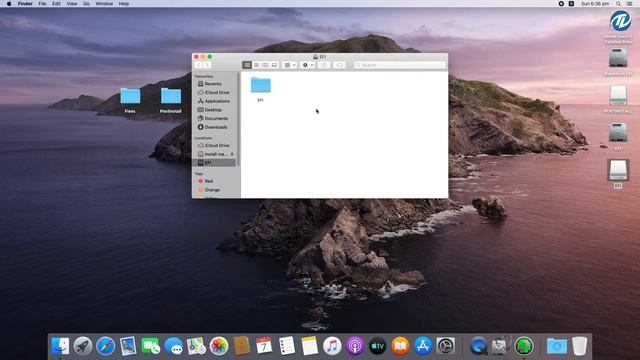Open Documents in Finder sidebar
The height and width of the screenshot is (360, 640).
pos(215,118)
